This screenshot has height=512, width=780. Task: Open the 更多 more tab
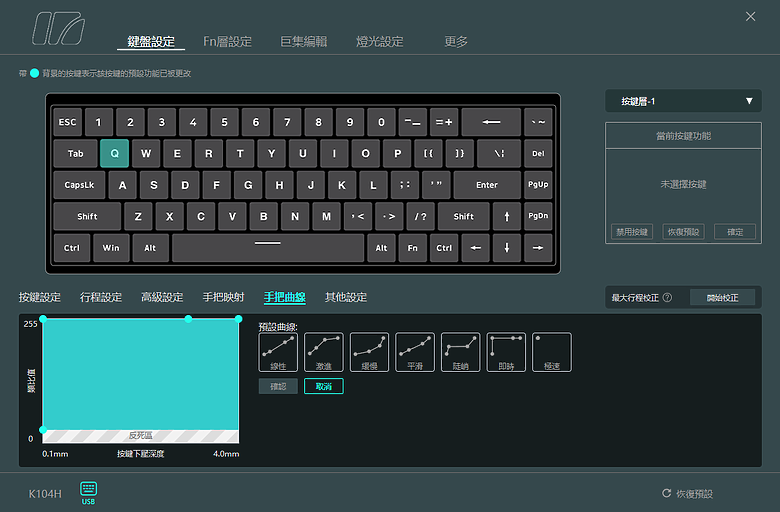[x=456, y=41]
